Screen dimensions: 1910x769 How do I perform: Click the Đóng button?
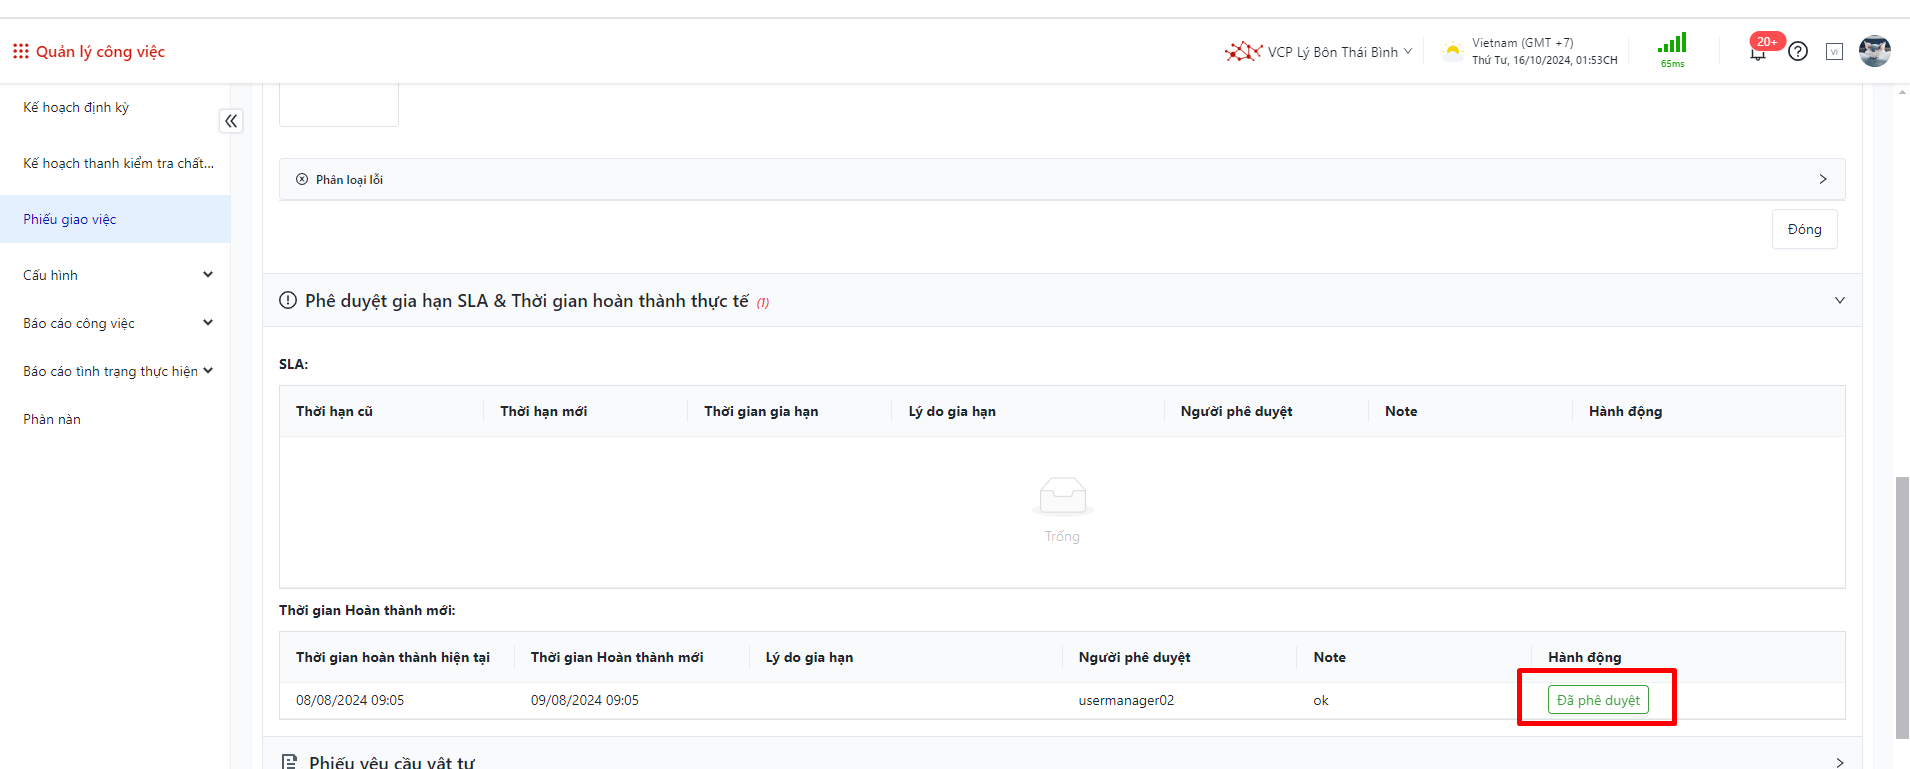1804,229
